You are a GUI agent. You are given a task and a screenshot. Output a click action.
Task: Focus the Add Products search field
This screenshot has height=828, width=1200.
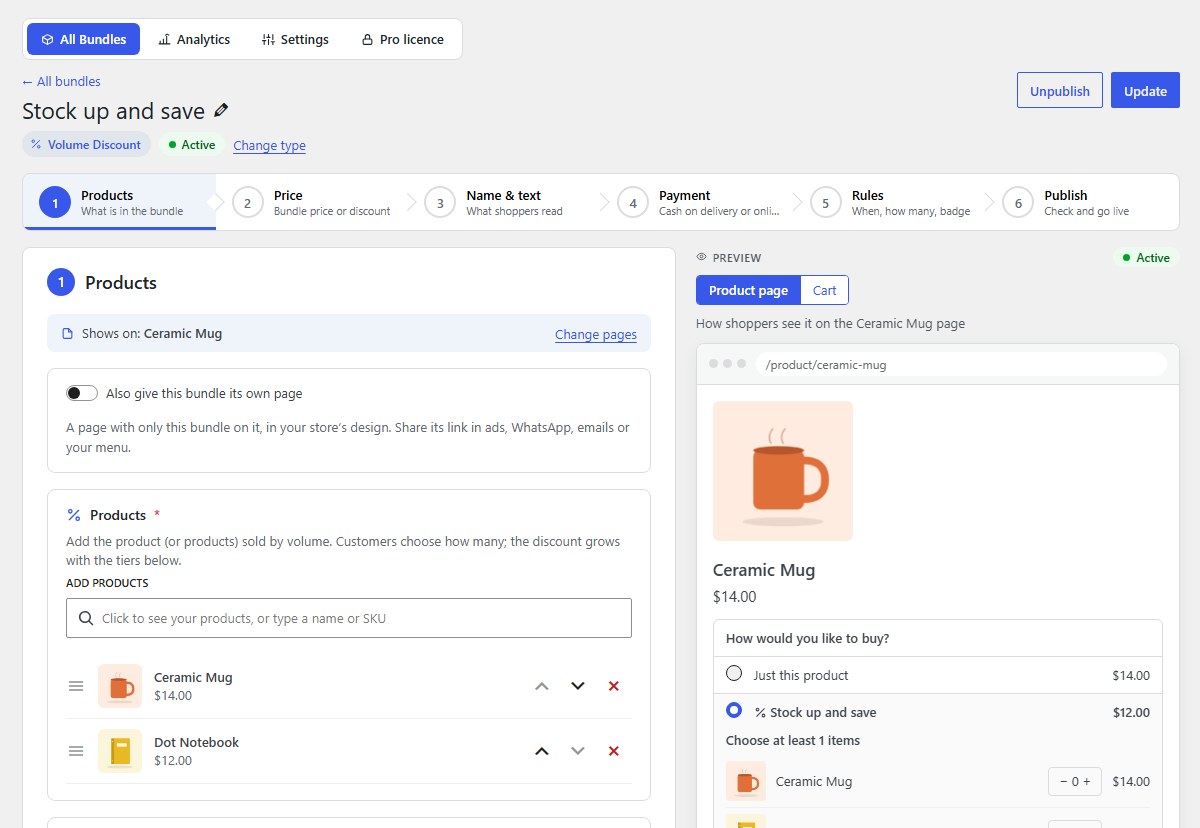coord(349,618)
